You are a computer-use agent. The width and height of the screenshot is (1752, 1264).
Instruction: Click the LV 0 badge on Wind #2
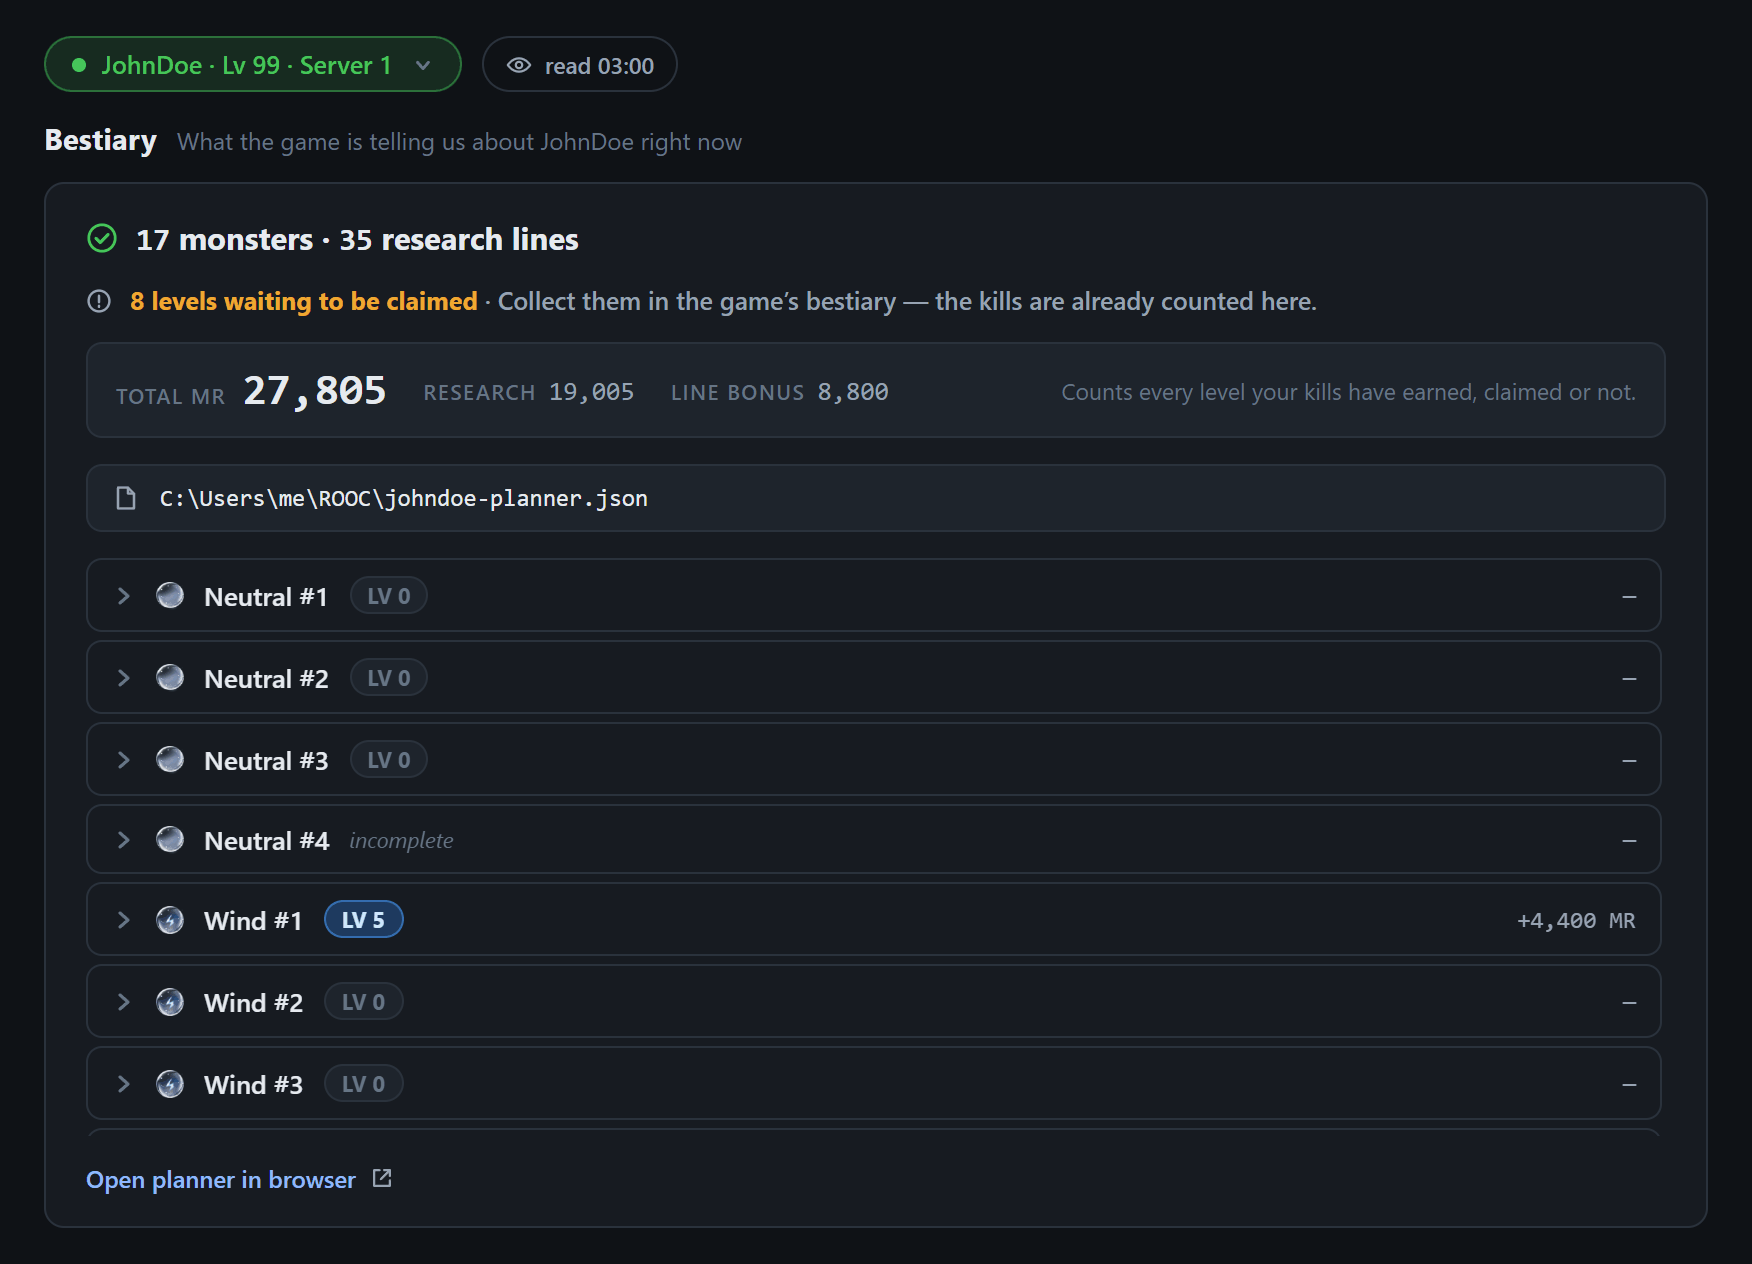364,1002
